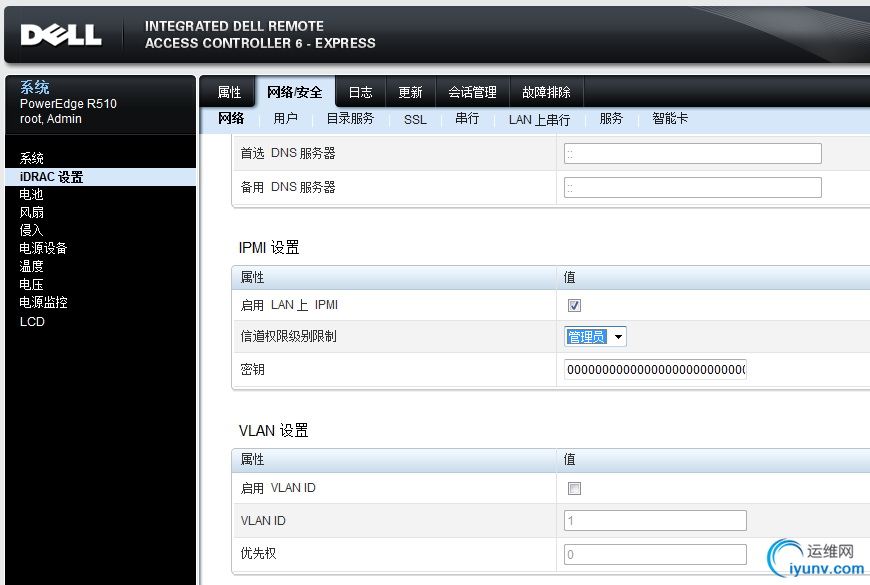The height and width of the screenshot is (585, 870).
Task: Click the Dell logo in the header
Action: (x=61, y=36)
